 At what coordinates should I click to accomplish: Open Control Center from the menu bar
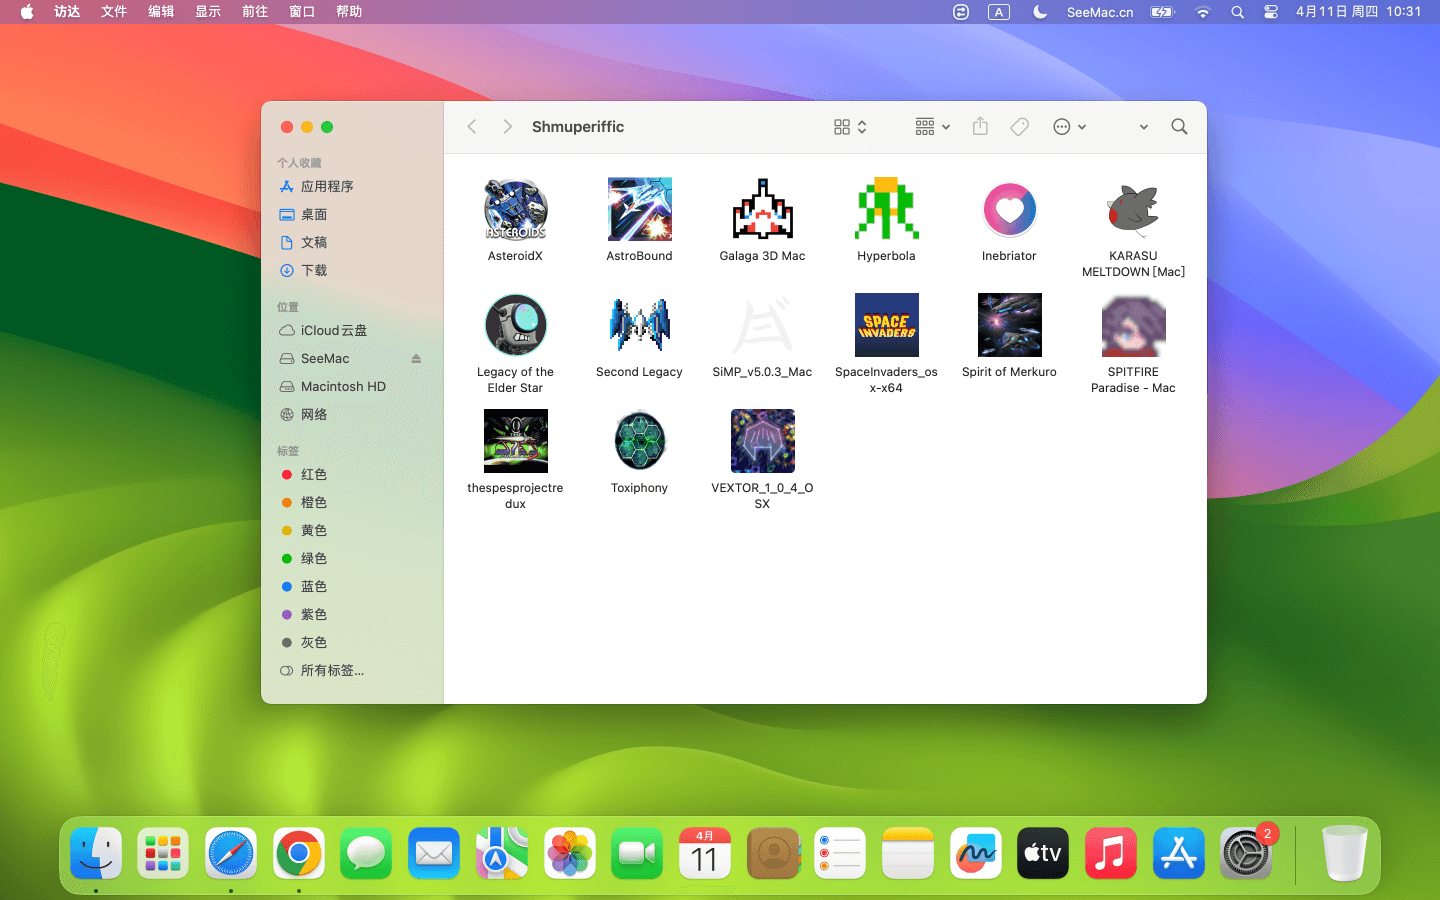coord(1270,12)
